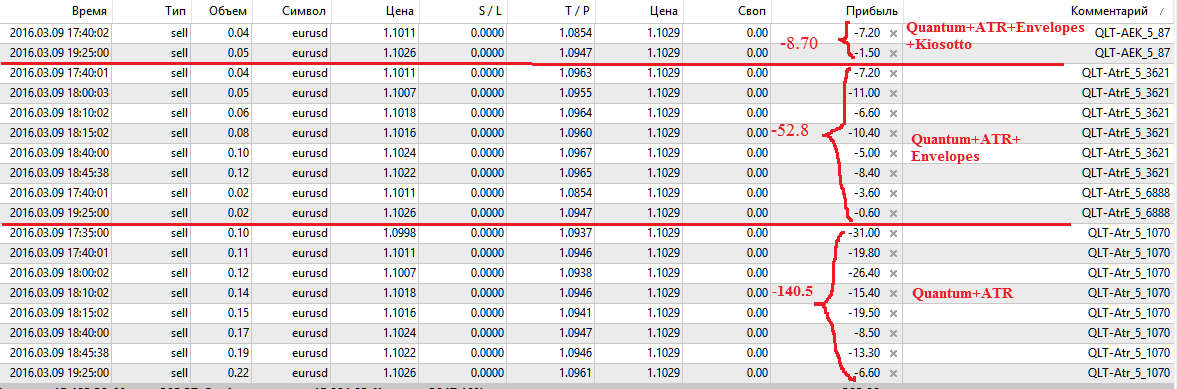Image resolution: width=1177 pixels, height=389 pixels.
Task: Click the take profit value 1.0961
Action: point(576,372)
